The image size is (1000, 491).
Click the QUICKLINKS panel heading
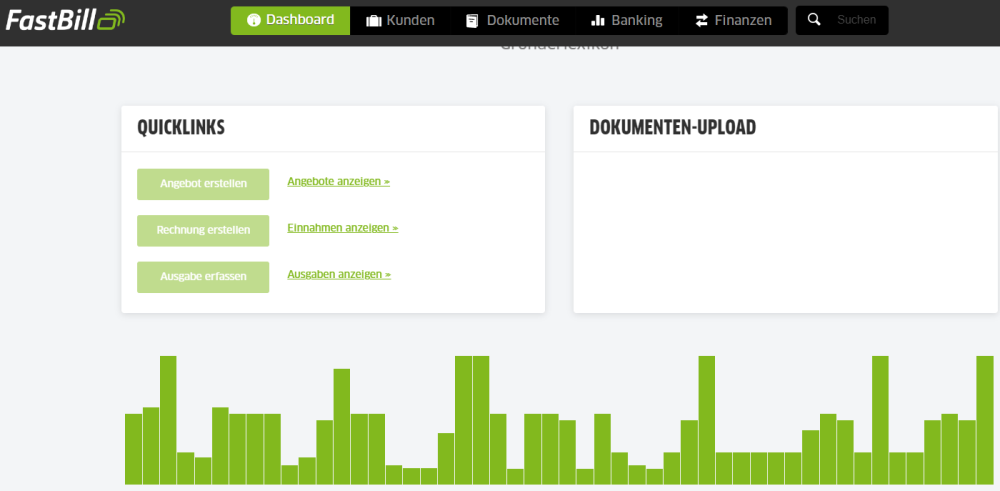click(x=181, y=128)
